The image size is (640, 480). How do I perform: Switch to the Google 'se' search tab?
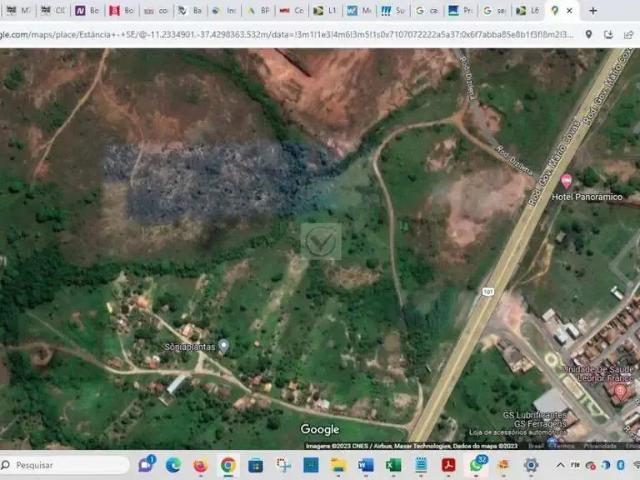click(x=494, y=11)
